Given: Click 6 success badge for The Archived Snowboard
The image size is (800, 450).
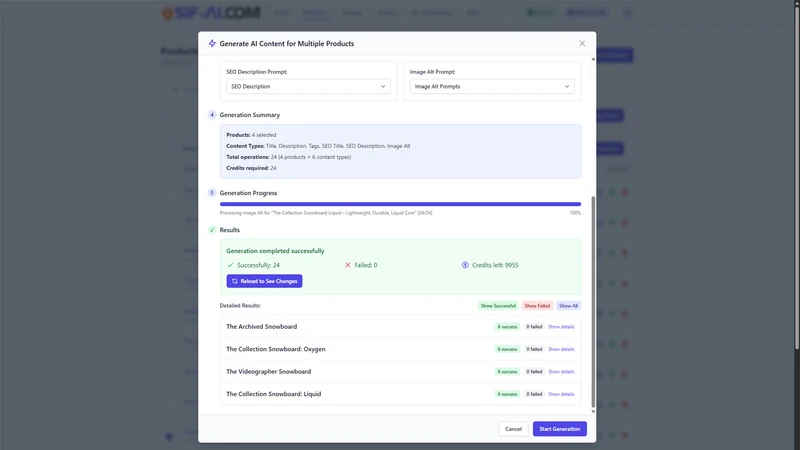Looking at the screenshot, I should 507,327.
